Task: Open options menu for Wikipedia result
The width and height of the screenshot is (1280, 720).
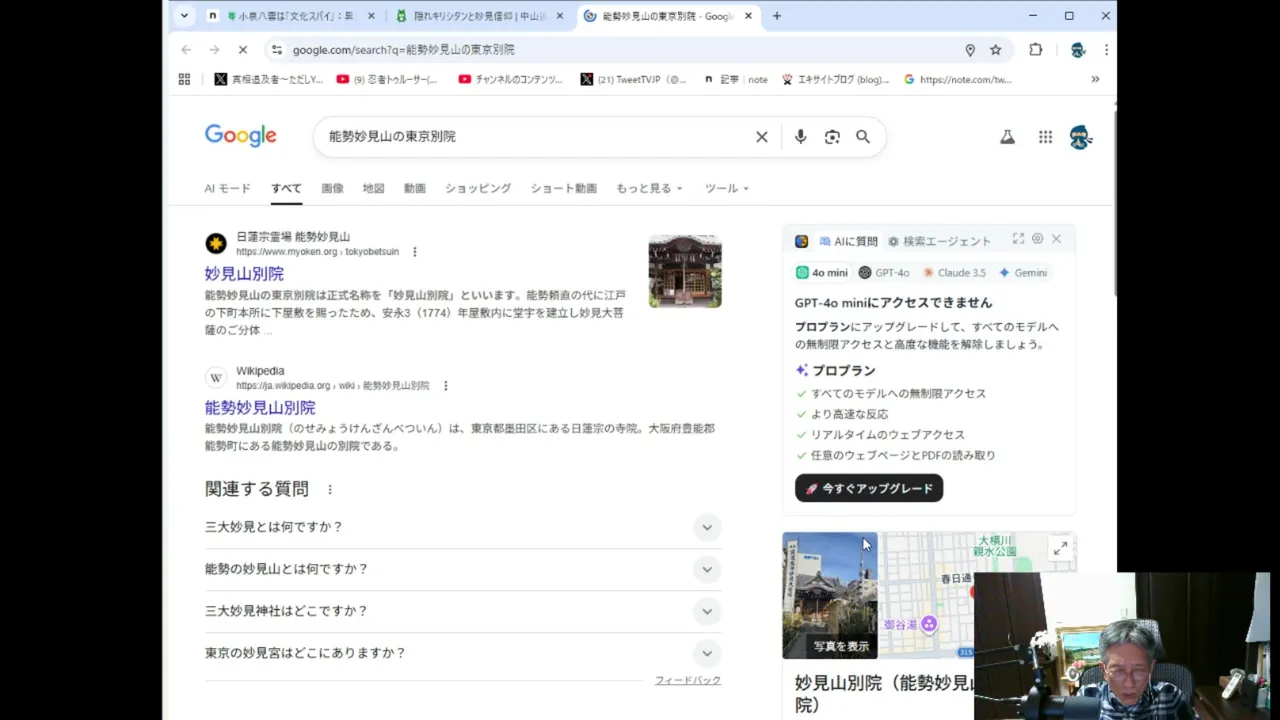Action: [x=446, y=386]
